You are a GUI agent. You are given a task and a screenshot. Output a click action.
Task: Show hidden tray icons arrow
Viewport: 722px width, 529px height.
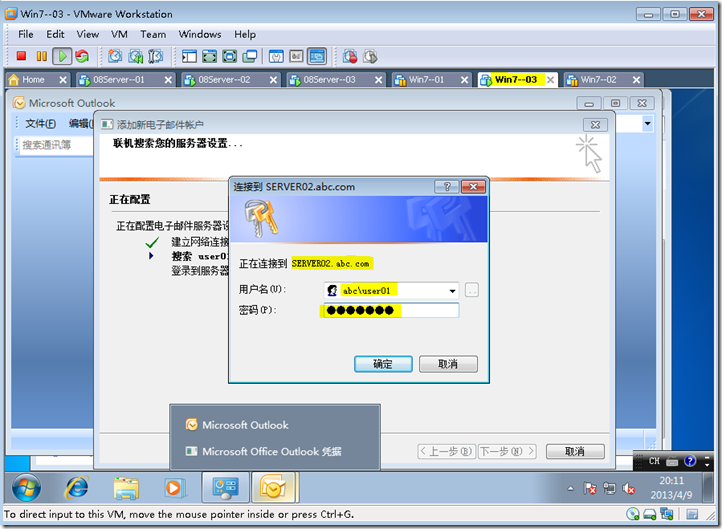coord(571,488)
